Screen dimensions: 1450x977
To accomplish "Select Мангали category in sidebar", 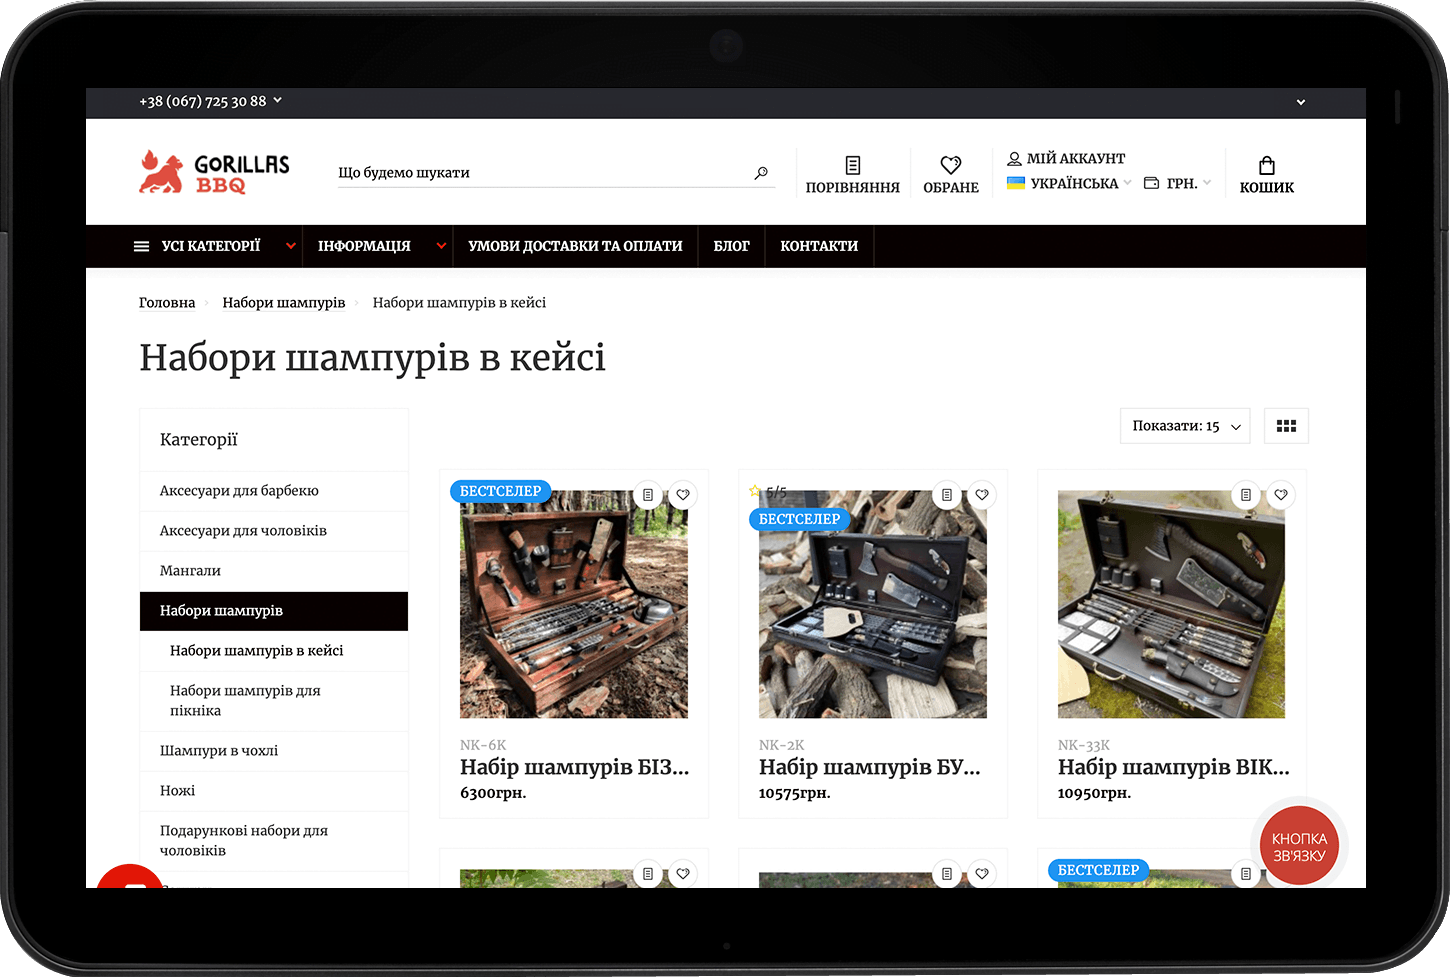I will pyautogui.click(x=190, y=571).
